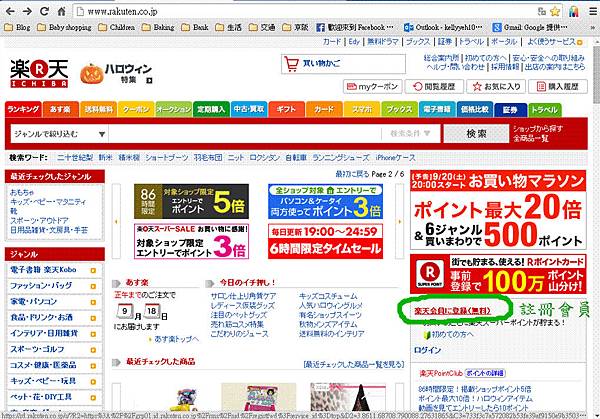Click the right carousel arrow on banners

click(399, 221)
